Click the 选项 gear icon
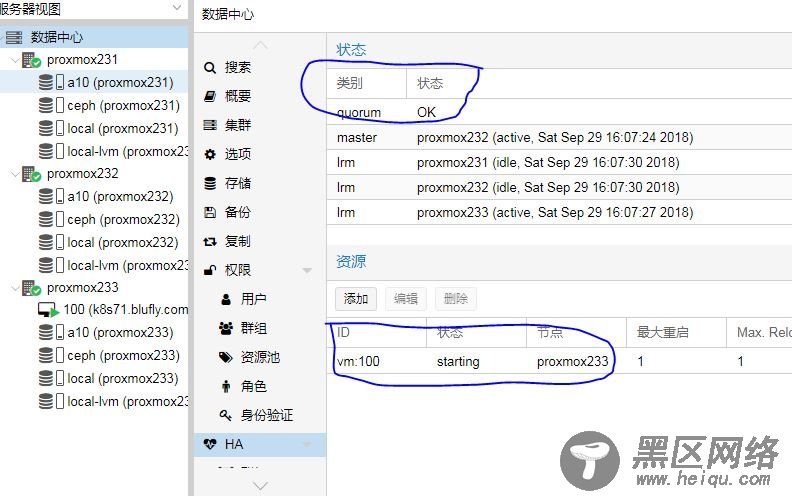 (210, 155)
